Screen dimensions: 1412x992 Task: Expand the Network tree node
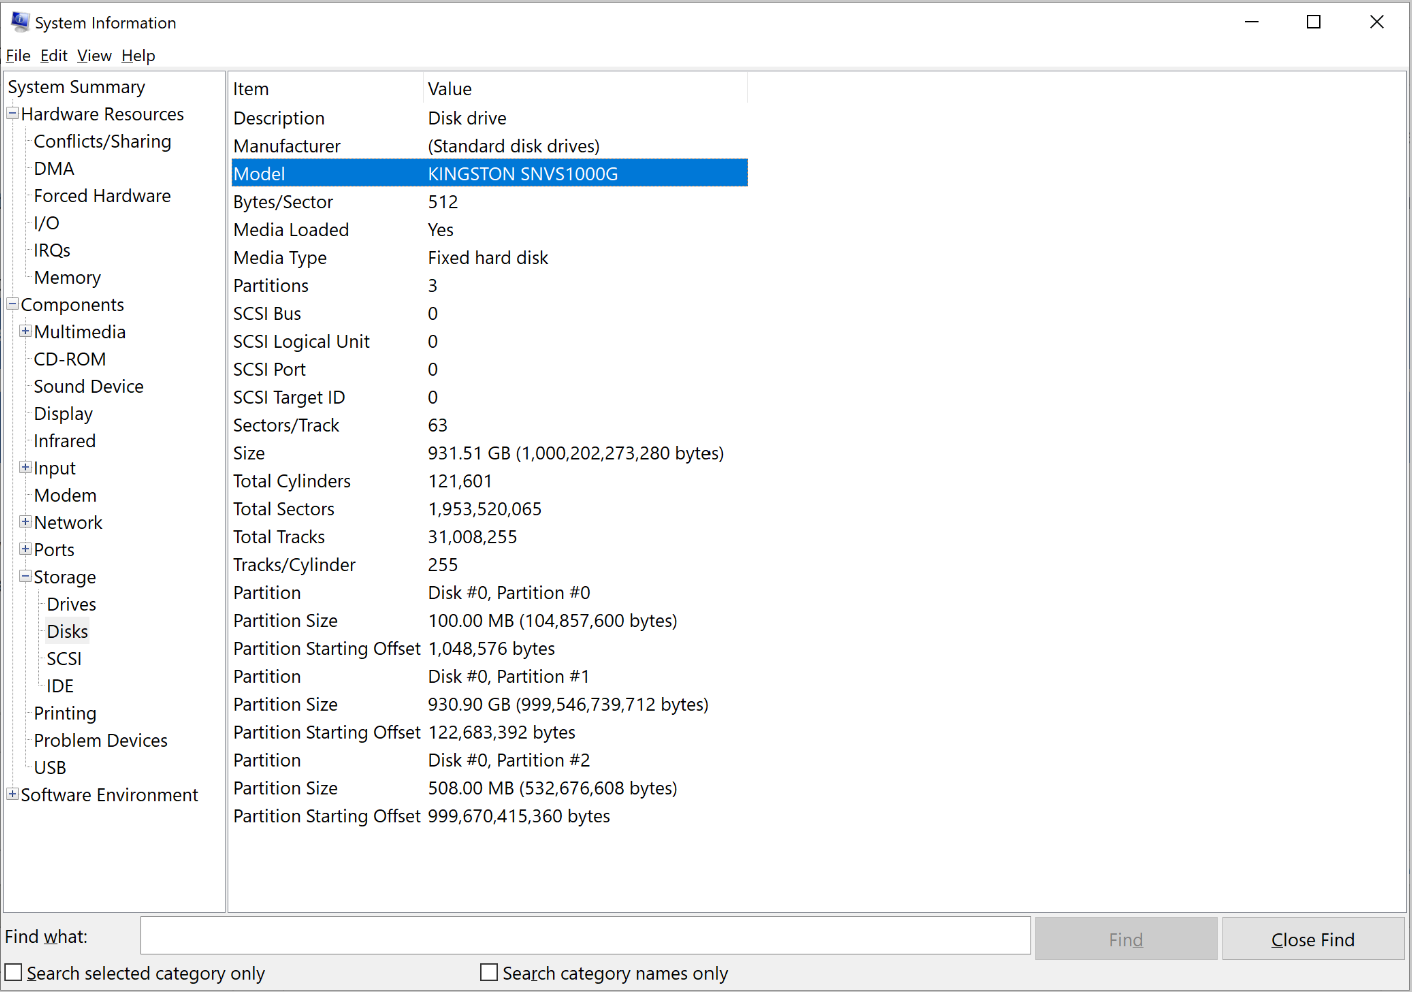[x=24, y=522]
